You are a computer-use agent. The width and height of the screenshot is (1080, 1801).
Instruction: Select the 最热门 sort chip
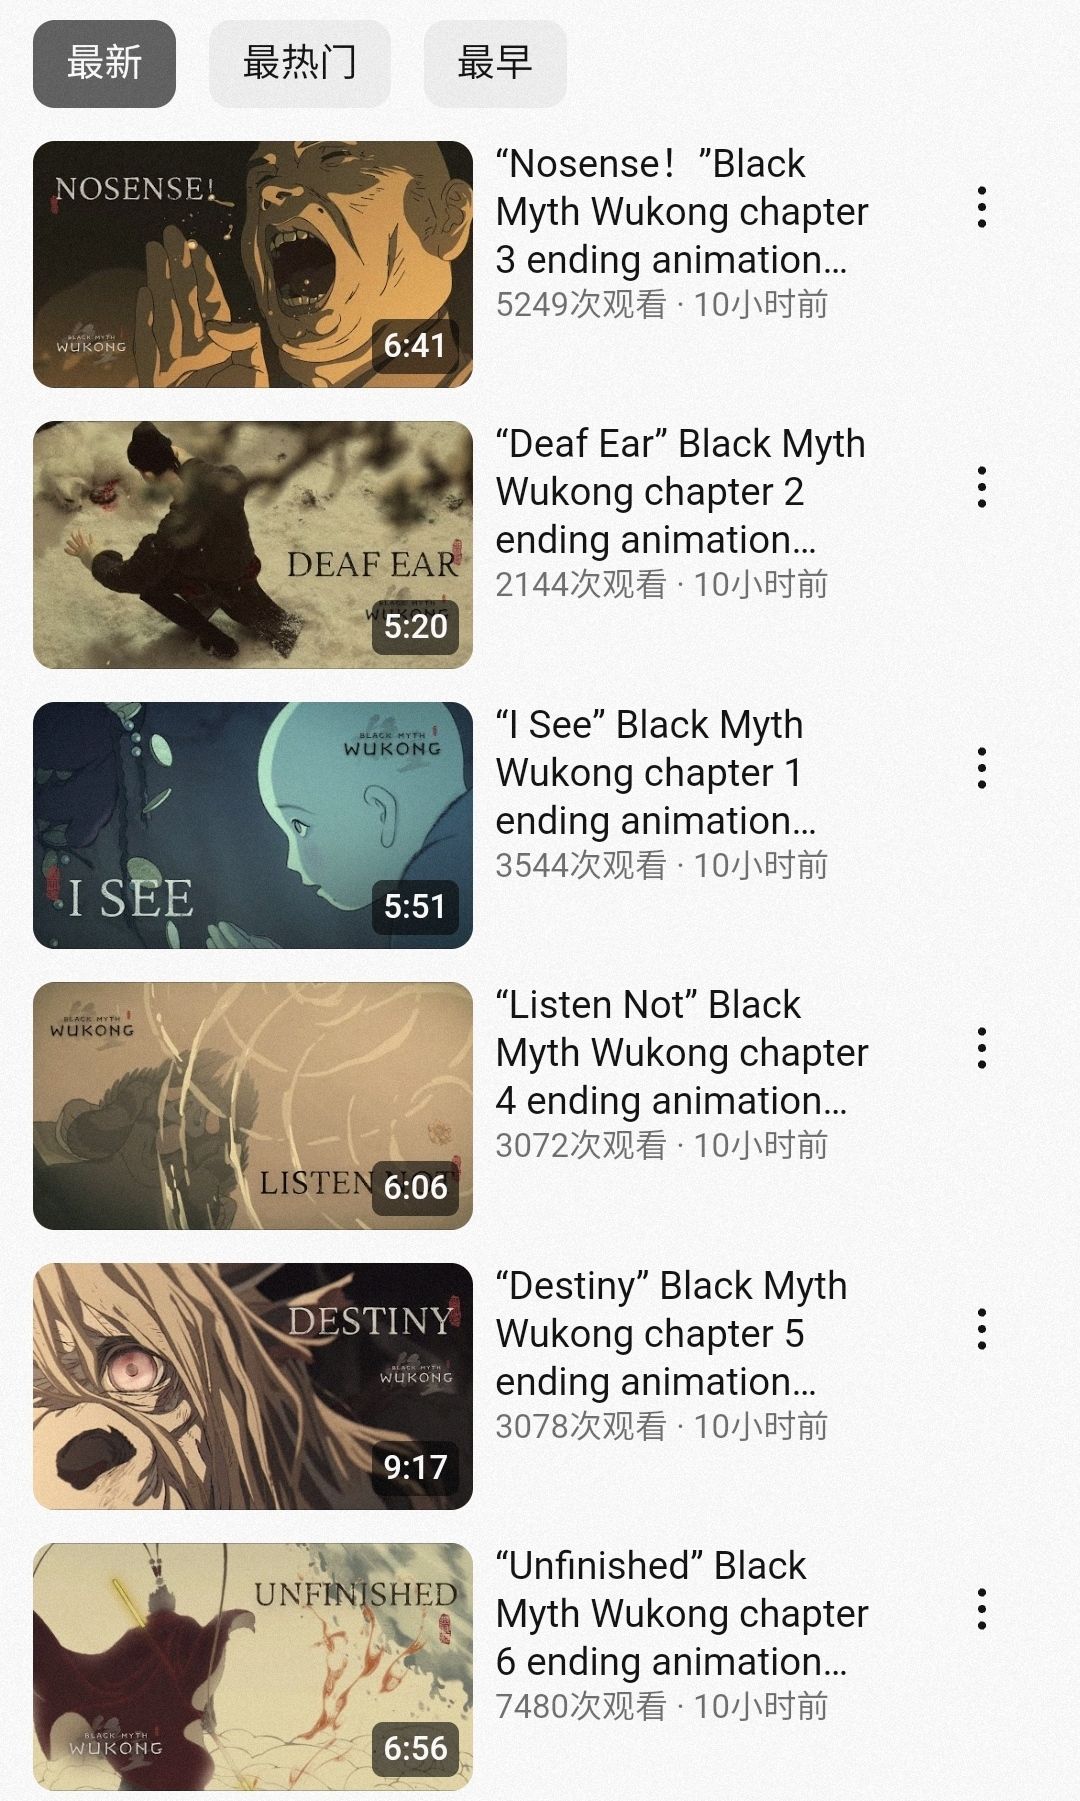(x=299, y=63)
